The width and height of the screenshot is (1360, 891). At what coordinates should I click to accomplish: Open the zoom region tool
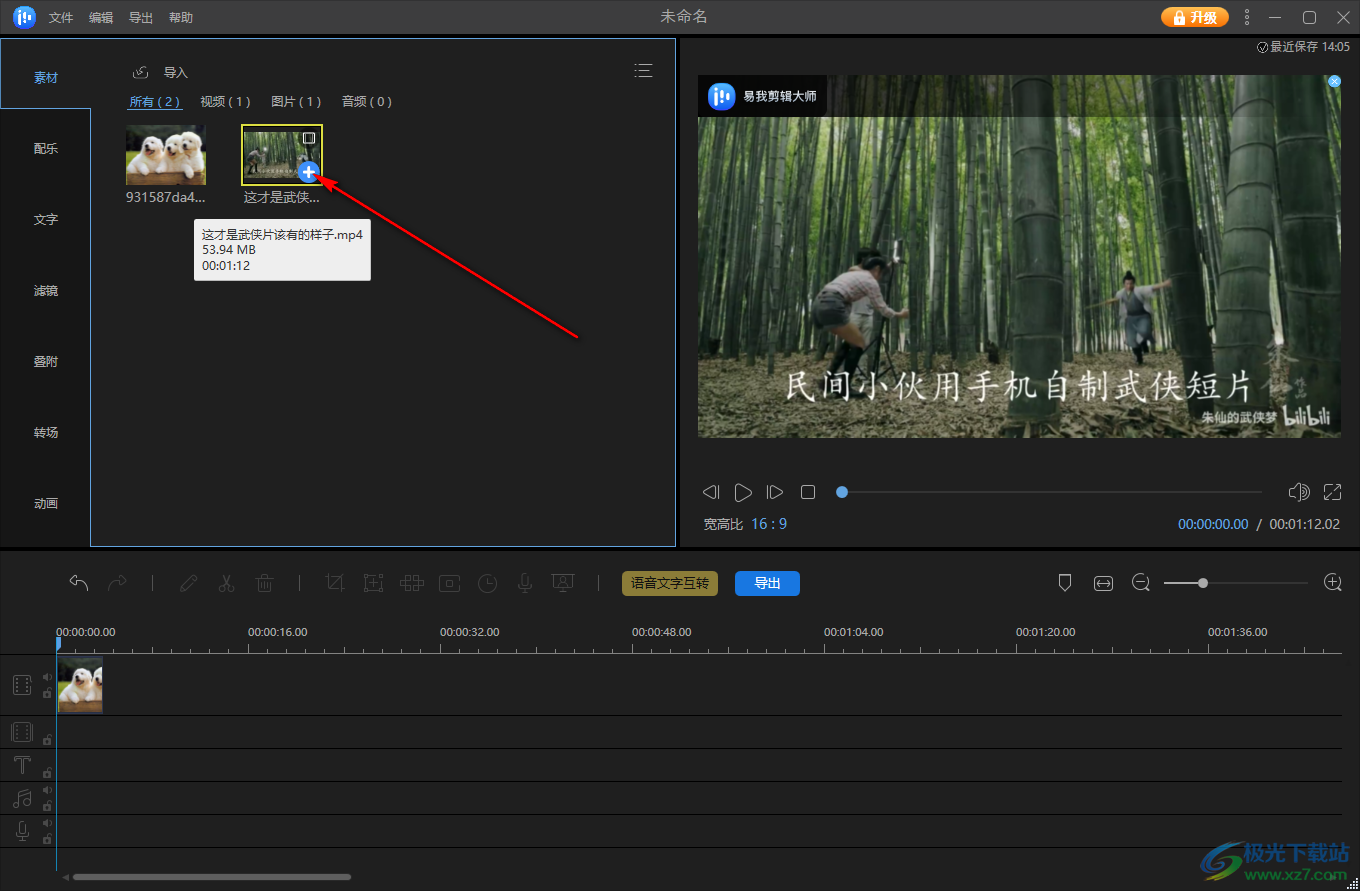point(373,583)
